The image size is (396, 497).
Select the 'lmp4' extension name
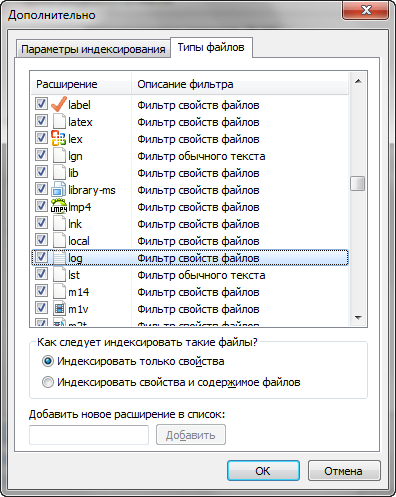click(79, 207)
